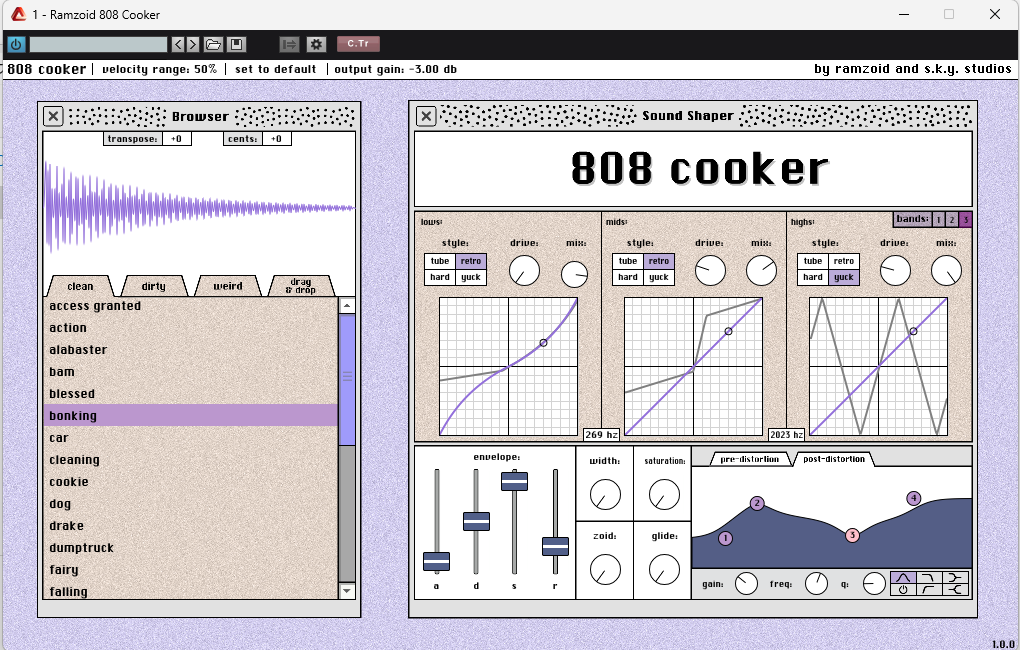Set highs style to yuck
Viewport: 1020px width, 650px height.
coord(844,277)
